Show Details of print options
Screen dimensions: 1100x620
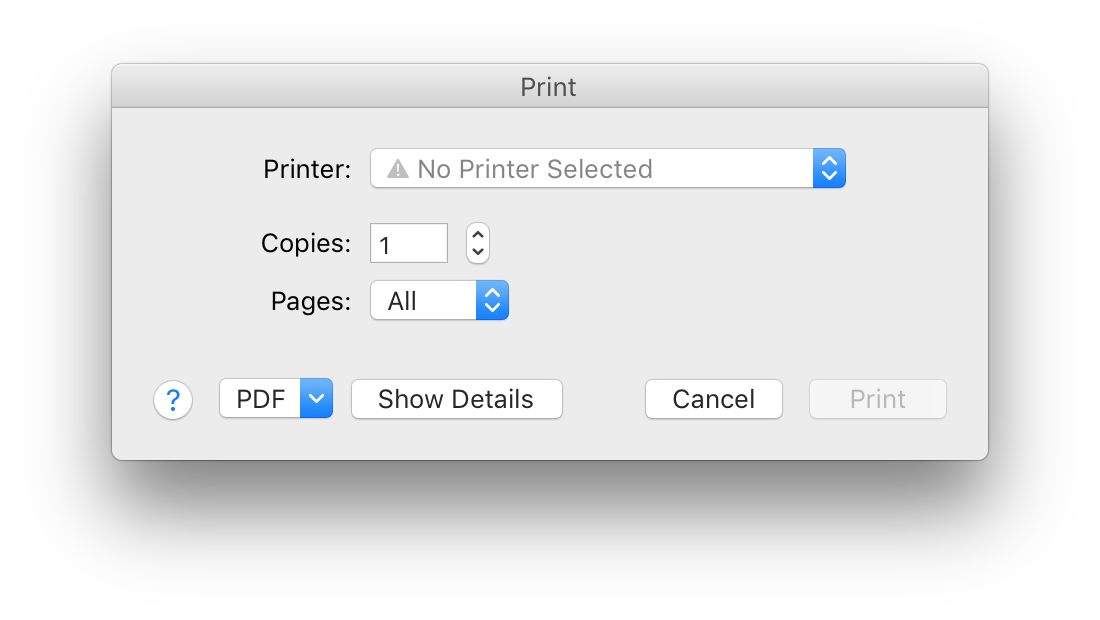tap(457, 399)
